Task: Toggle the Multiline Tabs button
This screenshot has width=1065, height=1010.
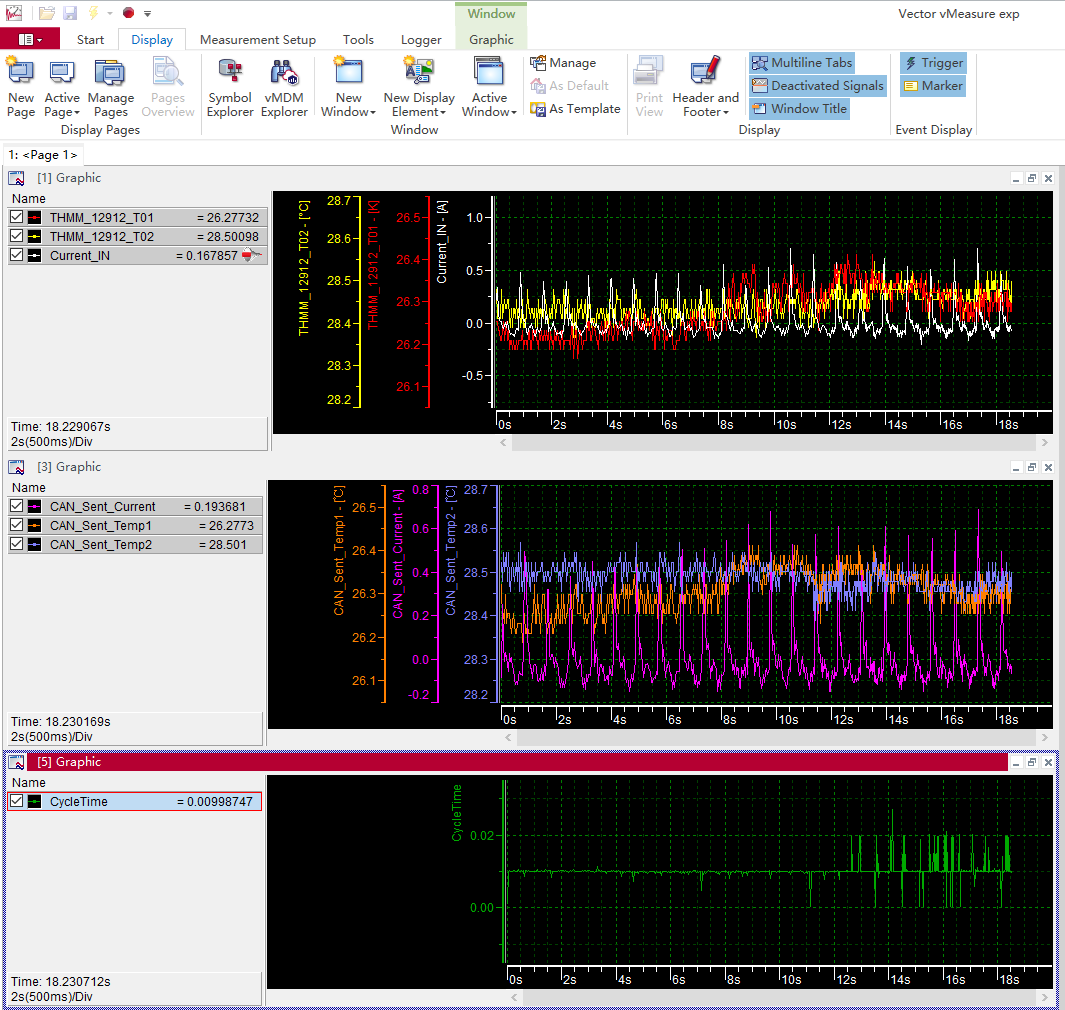Action: [802, 63]
